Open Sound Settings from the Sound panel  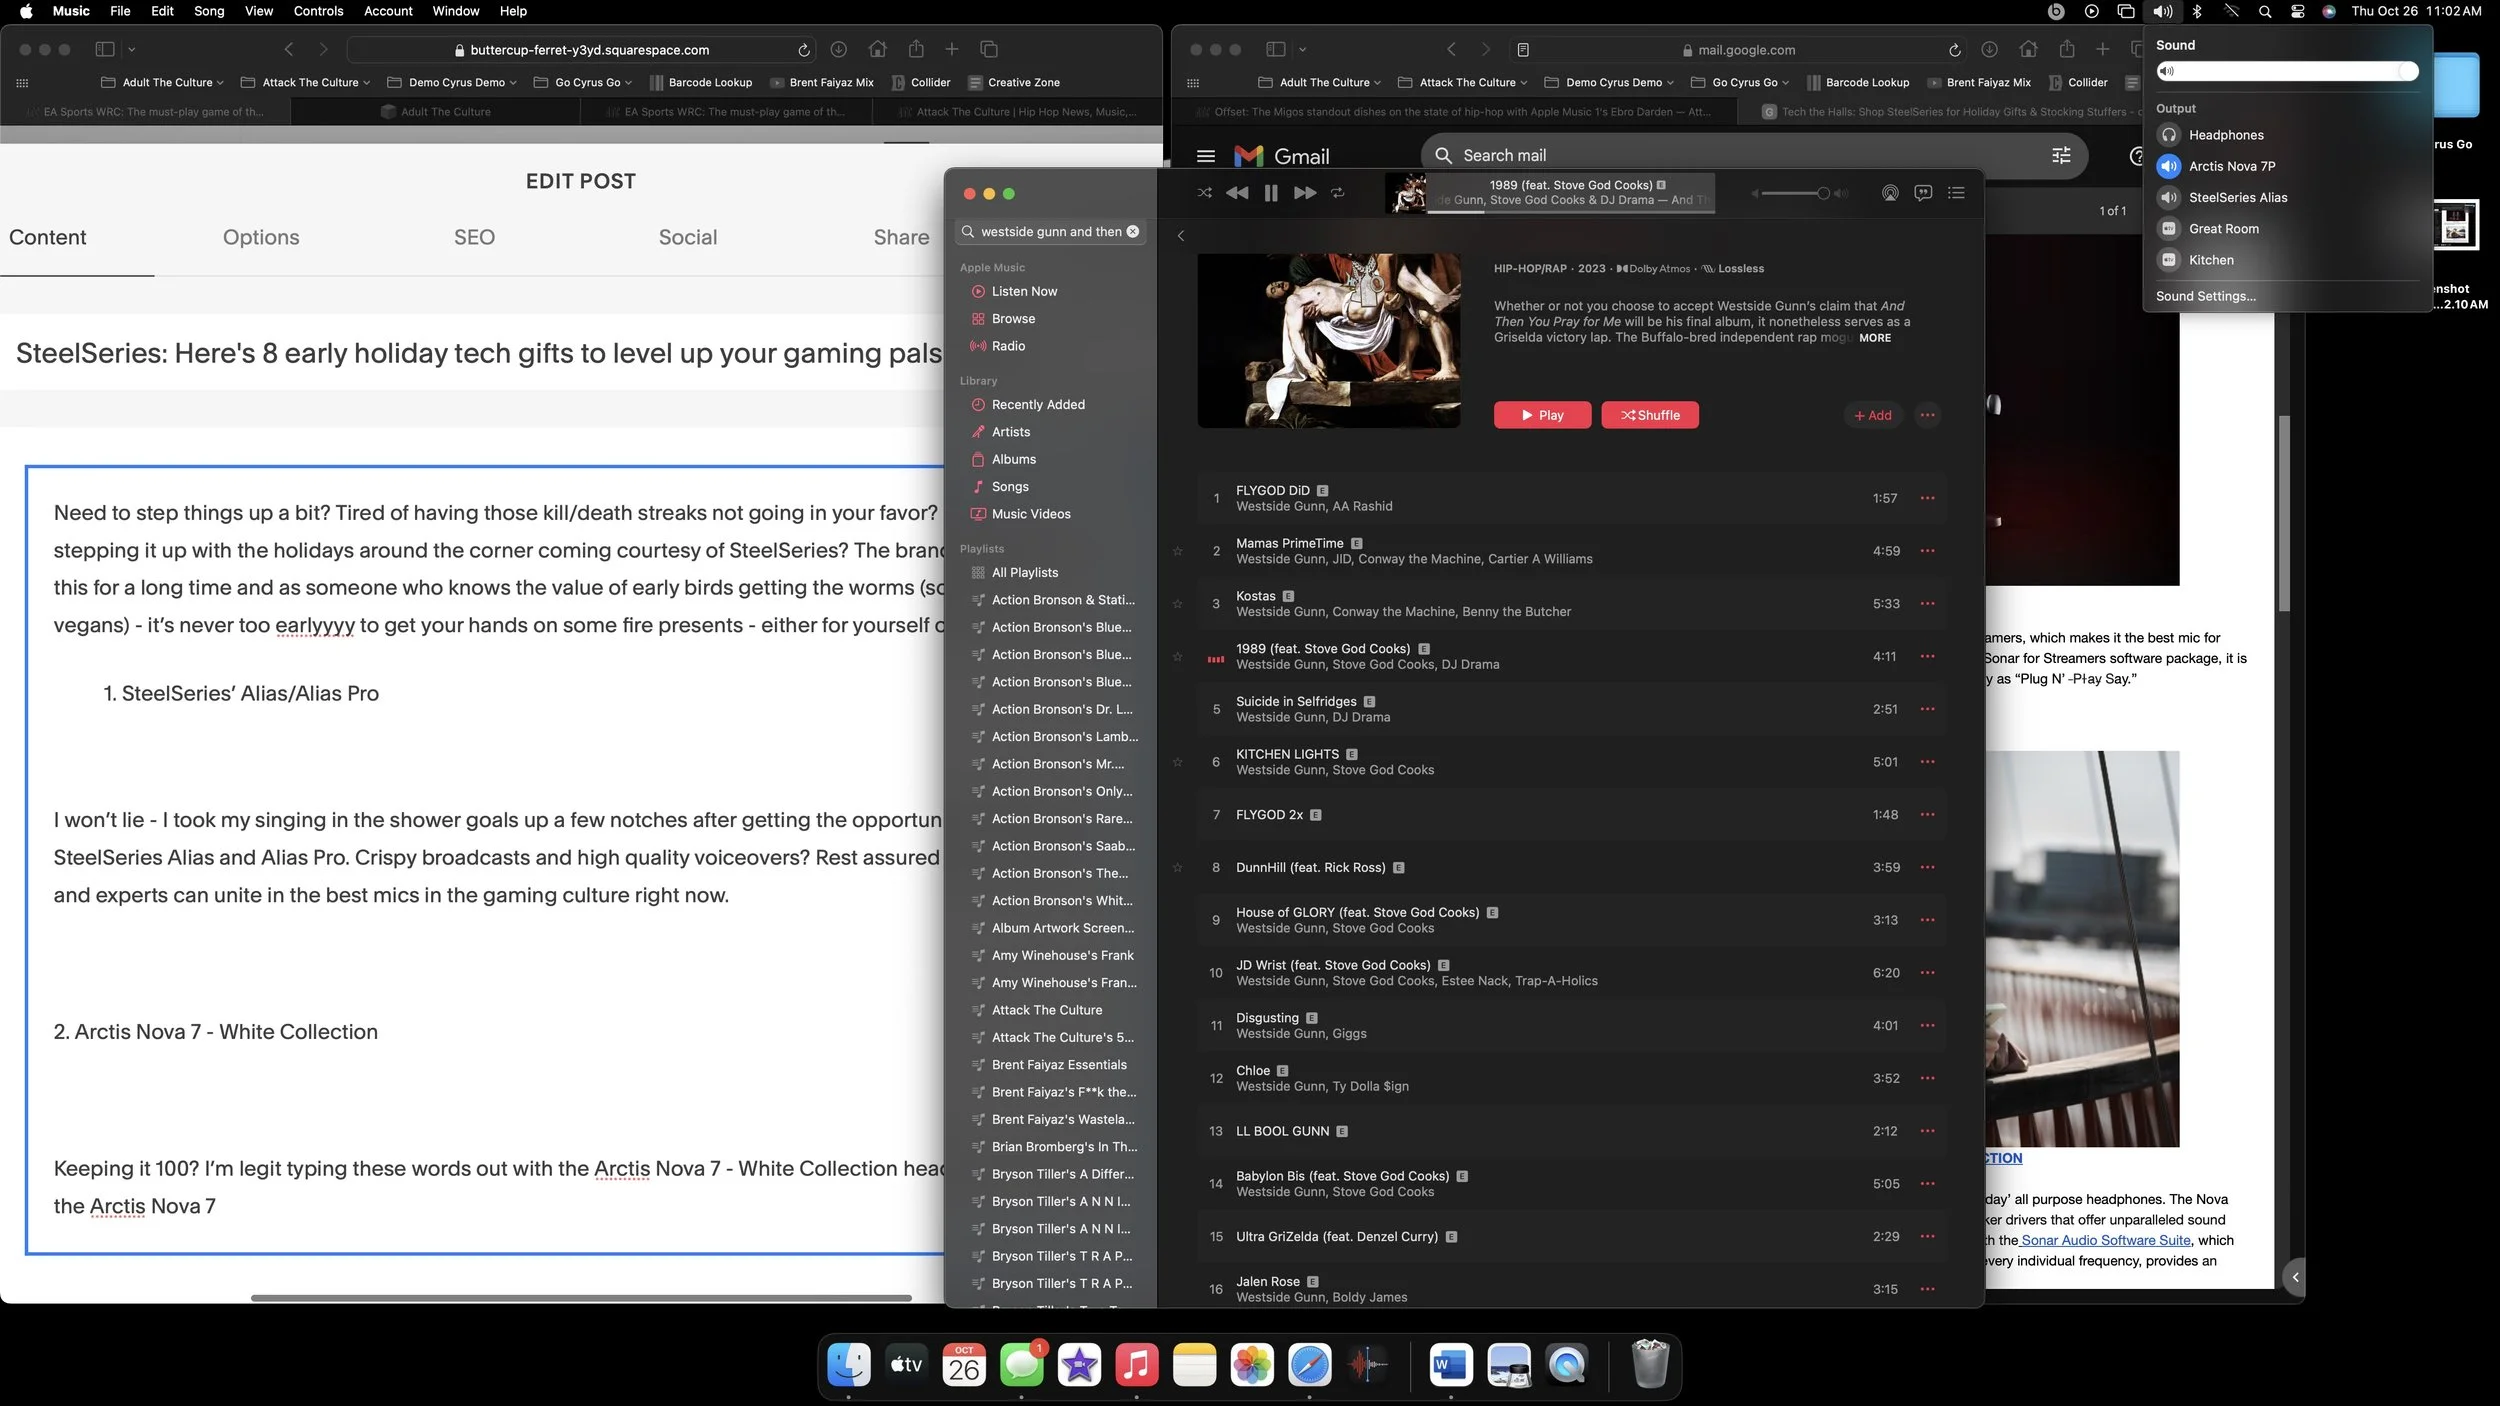pos(2206,296)
